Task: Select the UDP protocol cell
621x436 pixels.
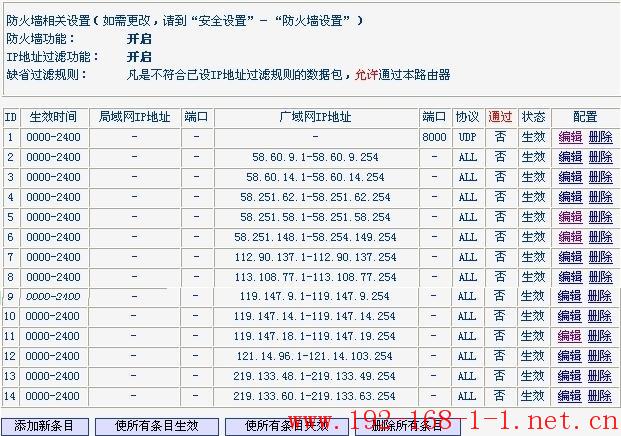Action: (x=467, y=137)
